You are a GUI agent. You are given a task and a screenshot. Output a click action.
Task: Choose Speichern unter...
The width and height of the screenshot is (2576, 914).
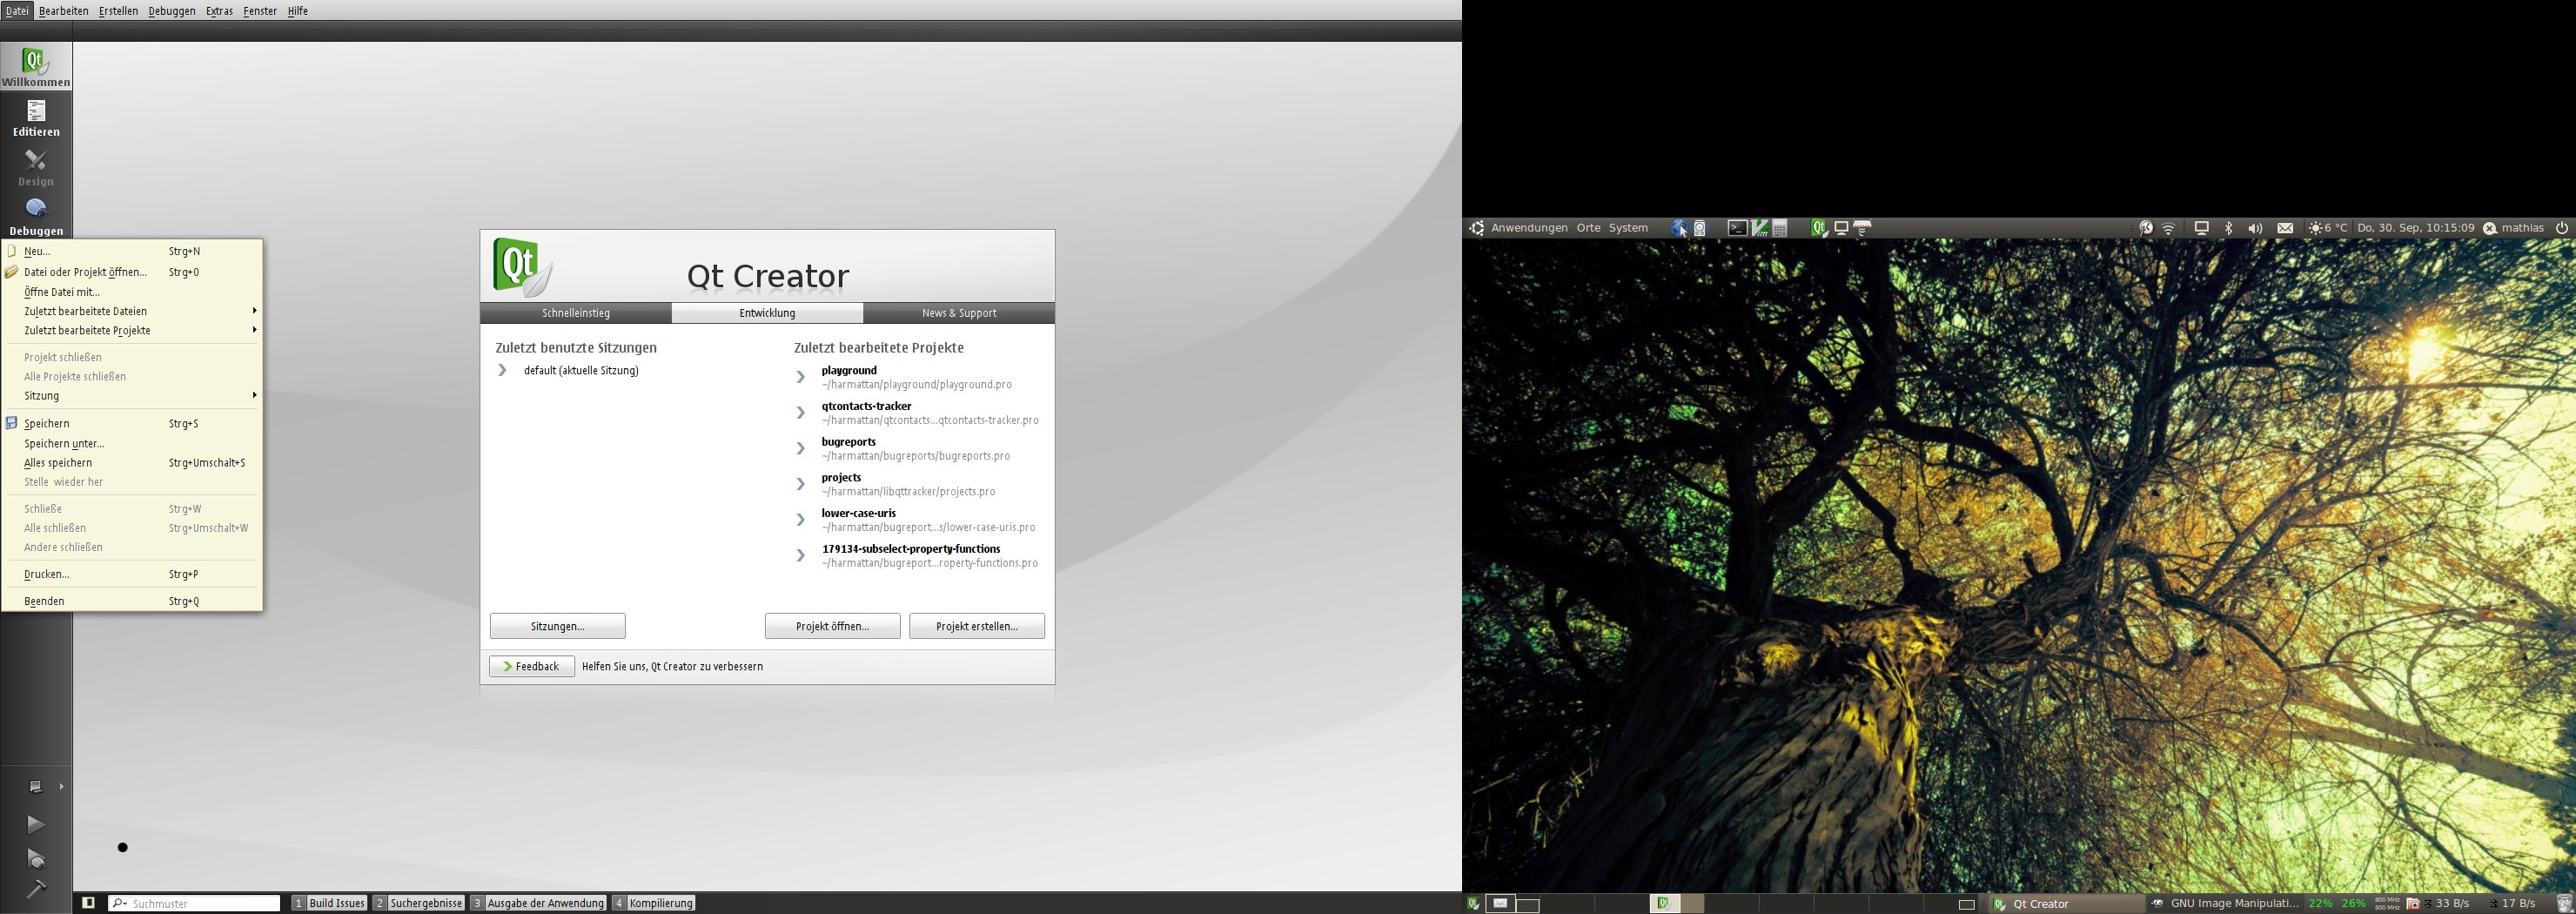click(x=132, y=443)
